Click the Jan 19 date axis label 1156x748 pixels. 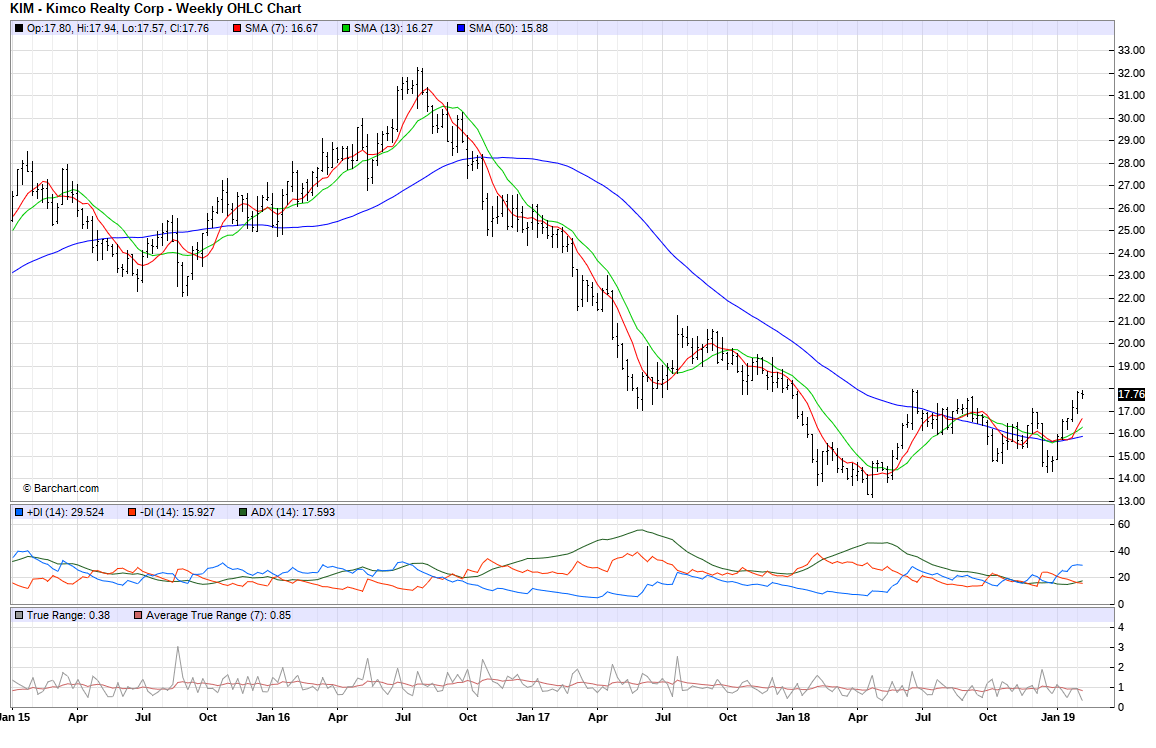point(1057,717)
